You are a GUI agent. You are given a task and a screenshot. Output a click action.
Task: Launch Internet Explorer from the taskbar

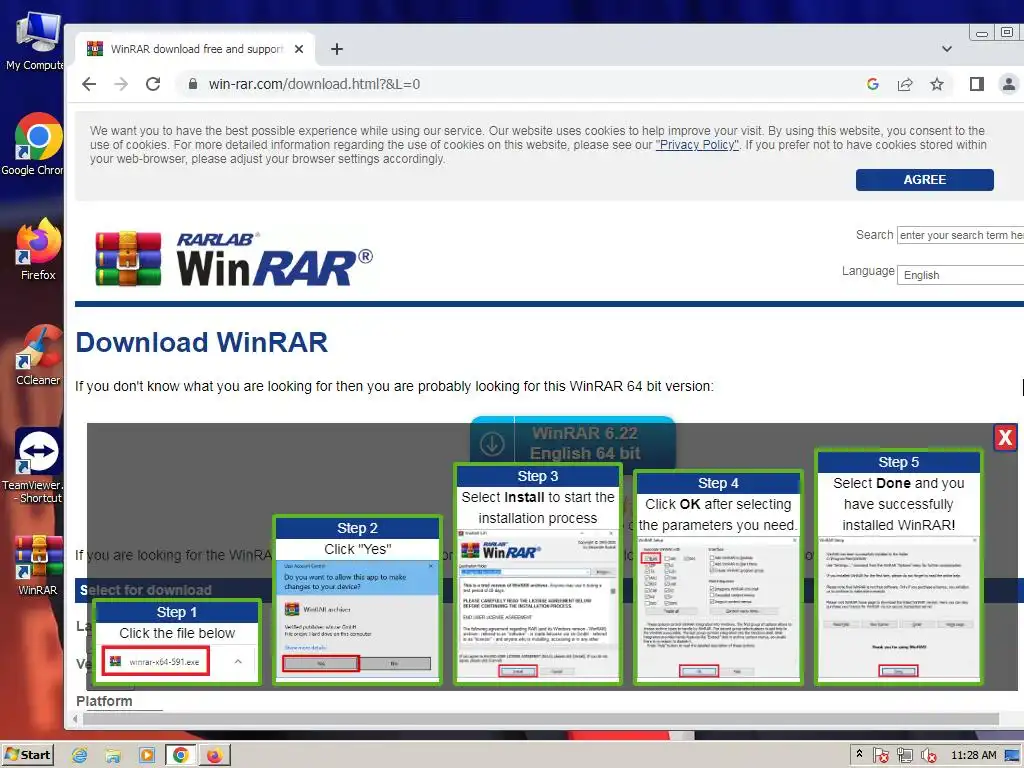80,756
